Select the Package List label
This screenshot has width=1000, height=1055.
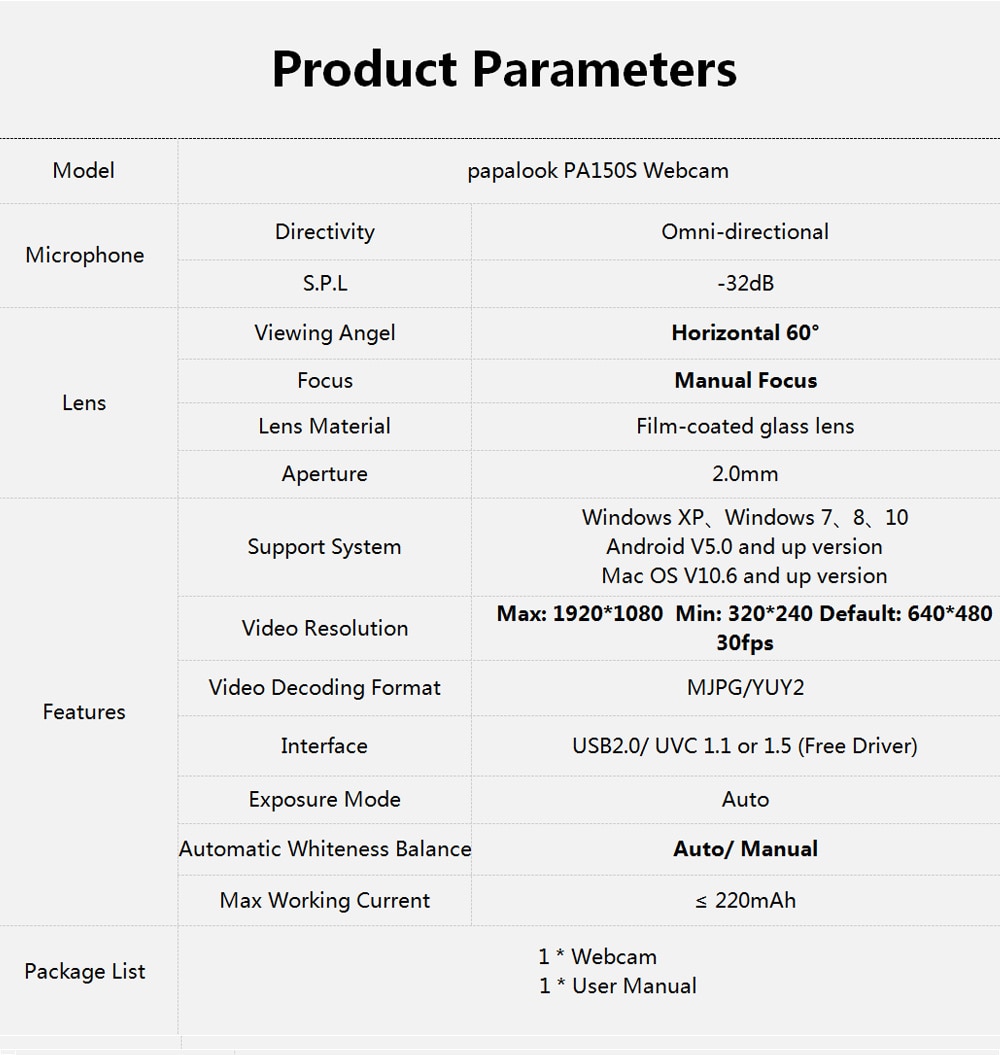tap(85, 972)
